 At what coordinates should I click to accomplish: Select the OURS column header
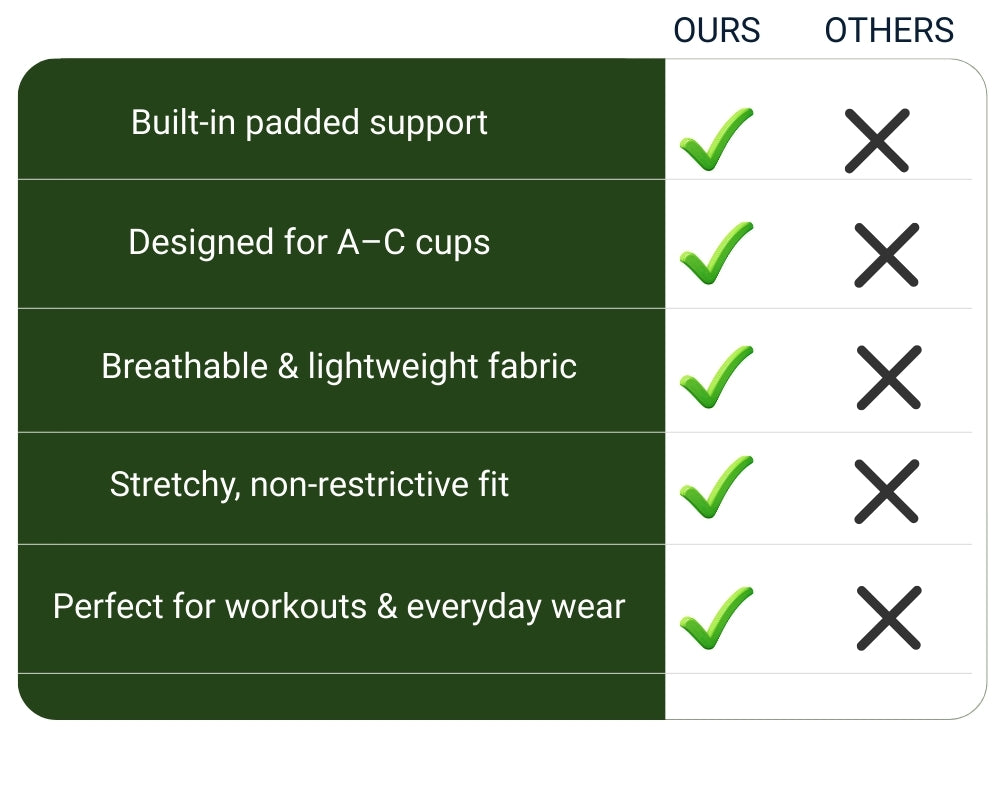click(716, 31)
